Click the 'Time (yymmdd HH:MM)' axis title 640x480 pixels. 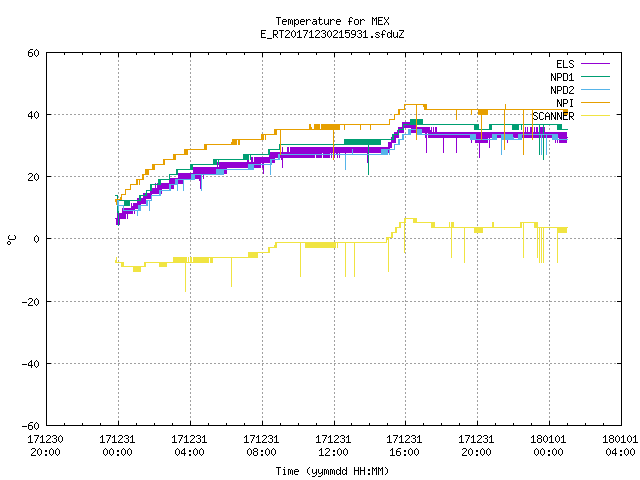coord(332,471)
